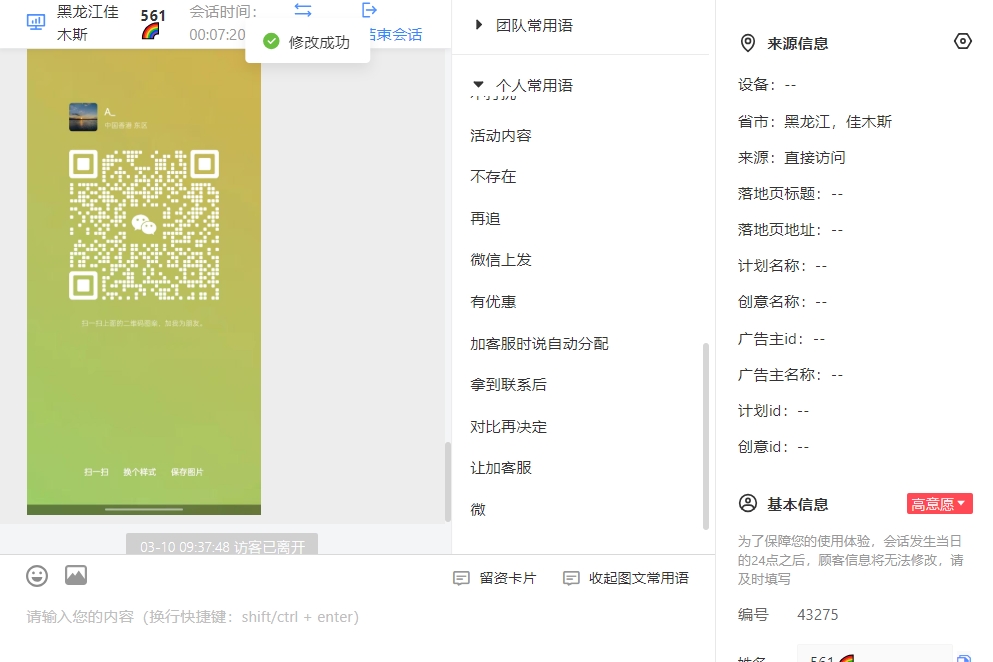Select the 加客服时说自动分配 quick phrase

click(540, 343)
